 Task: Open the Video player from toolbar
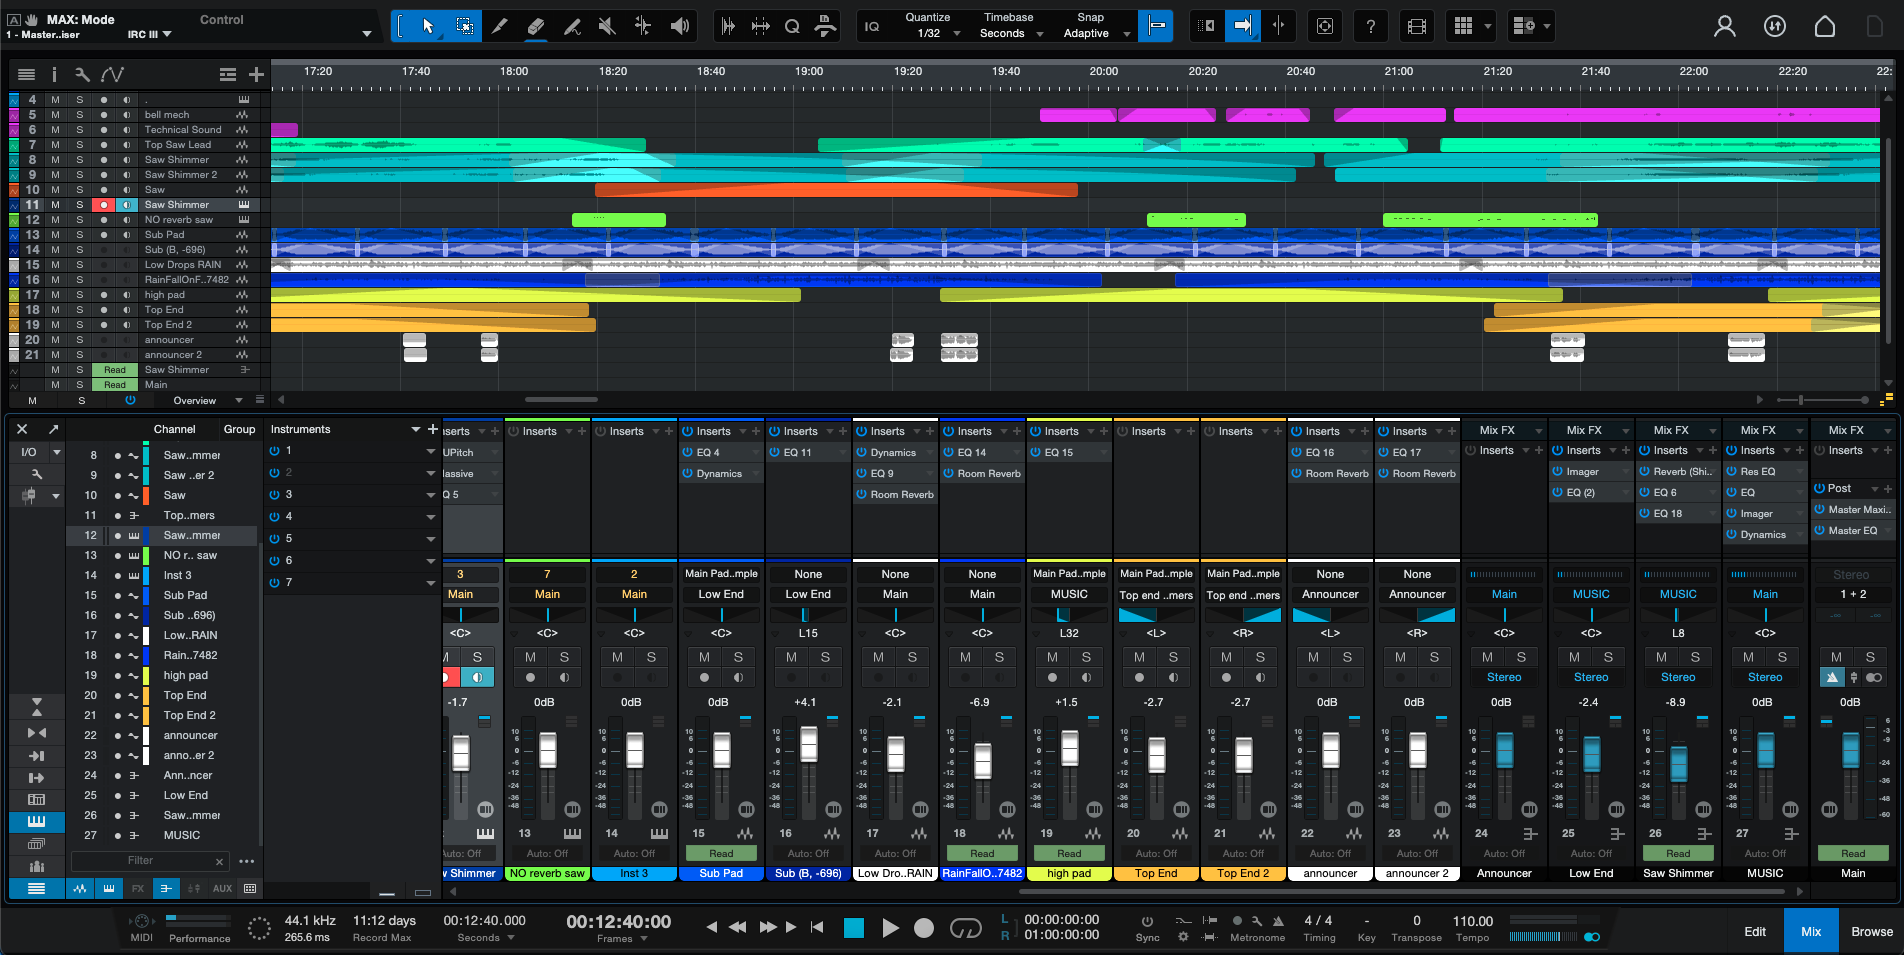1416,26
